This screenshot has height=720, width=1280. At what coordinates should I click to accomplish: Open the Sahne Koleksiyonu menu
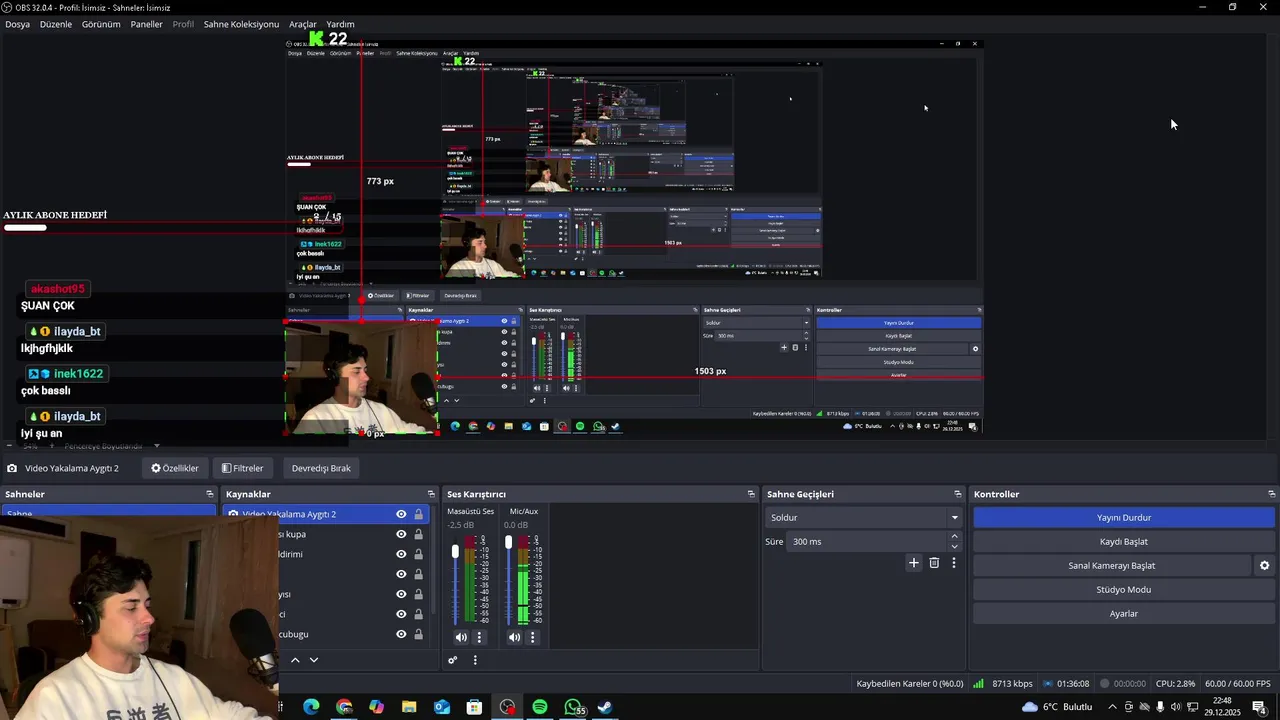pyautogui.click(x=241, y=24)
